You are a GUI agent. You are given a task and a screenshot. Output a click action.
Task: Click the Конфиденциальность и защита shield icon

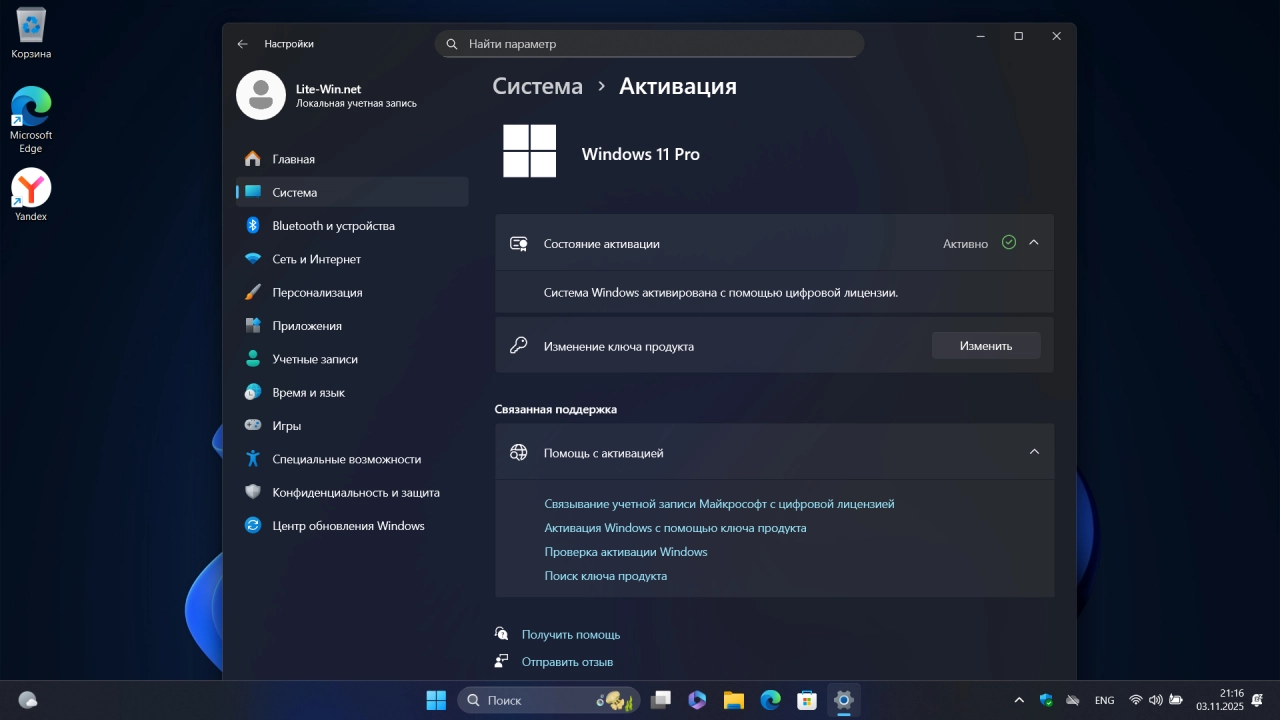253,492
